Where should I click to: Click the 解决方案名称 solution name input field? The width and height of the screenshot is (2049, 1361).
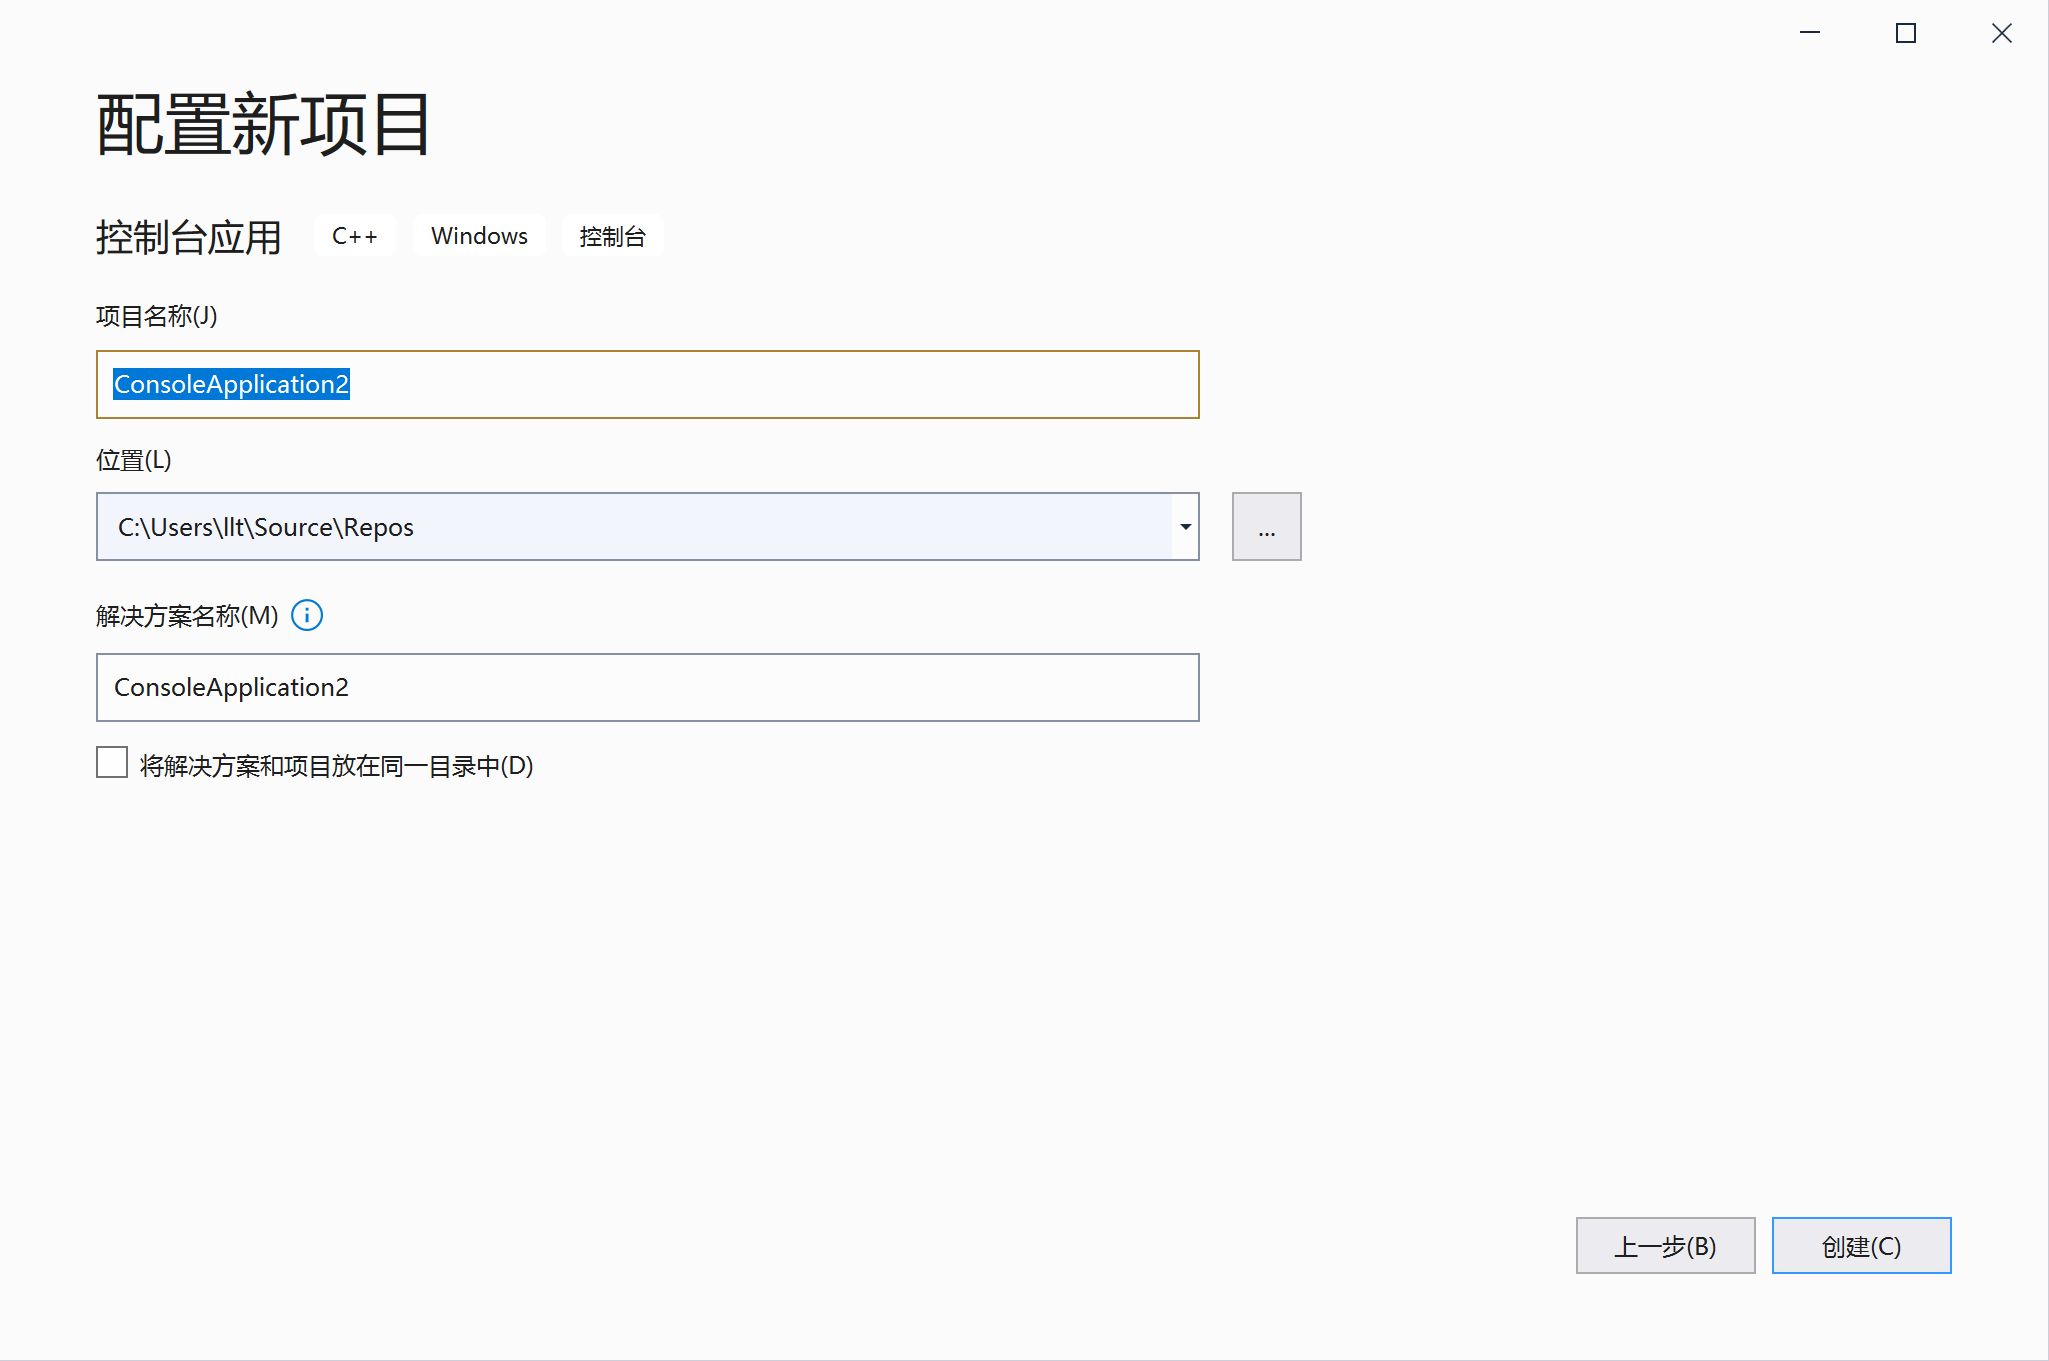tap(647, 688)
